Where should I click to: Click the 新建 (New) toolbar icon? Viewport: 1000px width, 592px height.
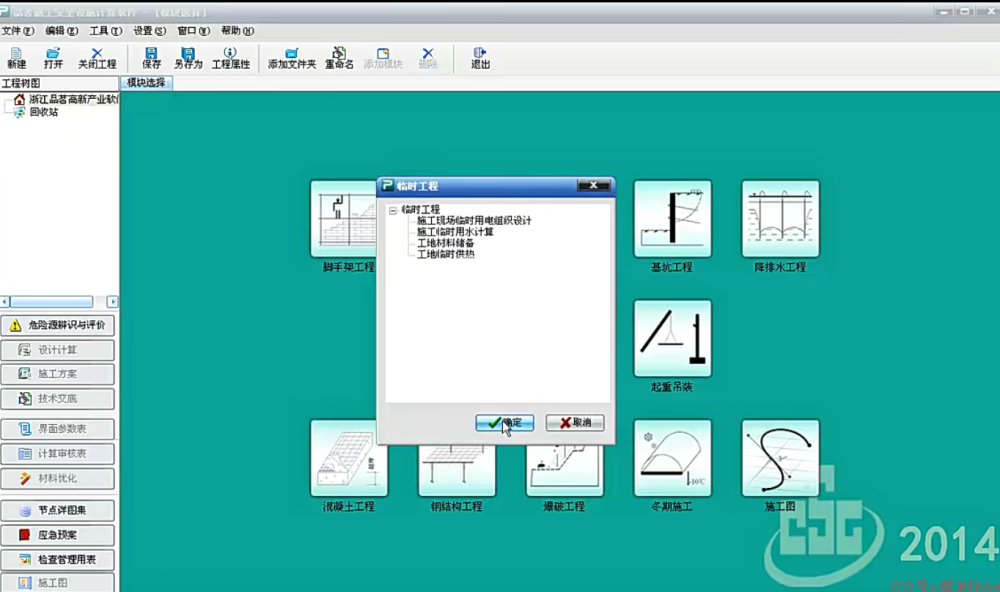16,57
